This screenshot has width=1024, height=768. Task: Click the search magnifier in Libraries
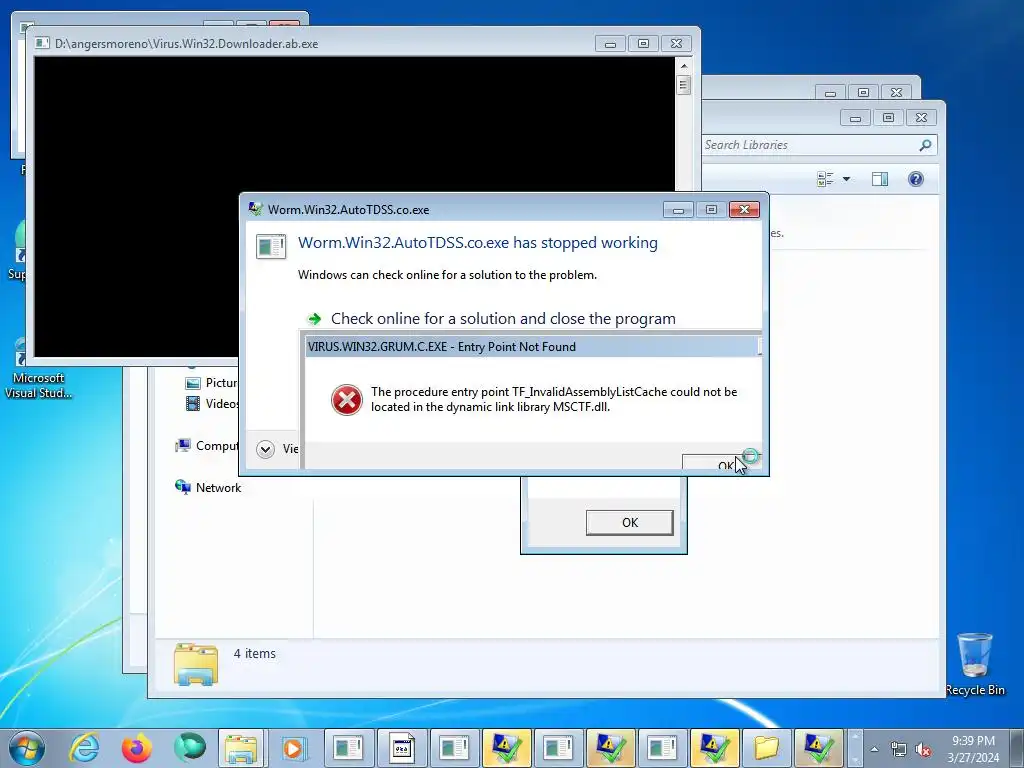pyautogui.click(x=925, y=145)
